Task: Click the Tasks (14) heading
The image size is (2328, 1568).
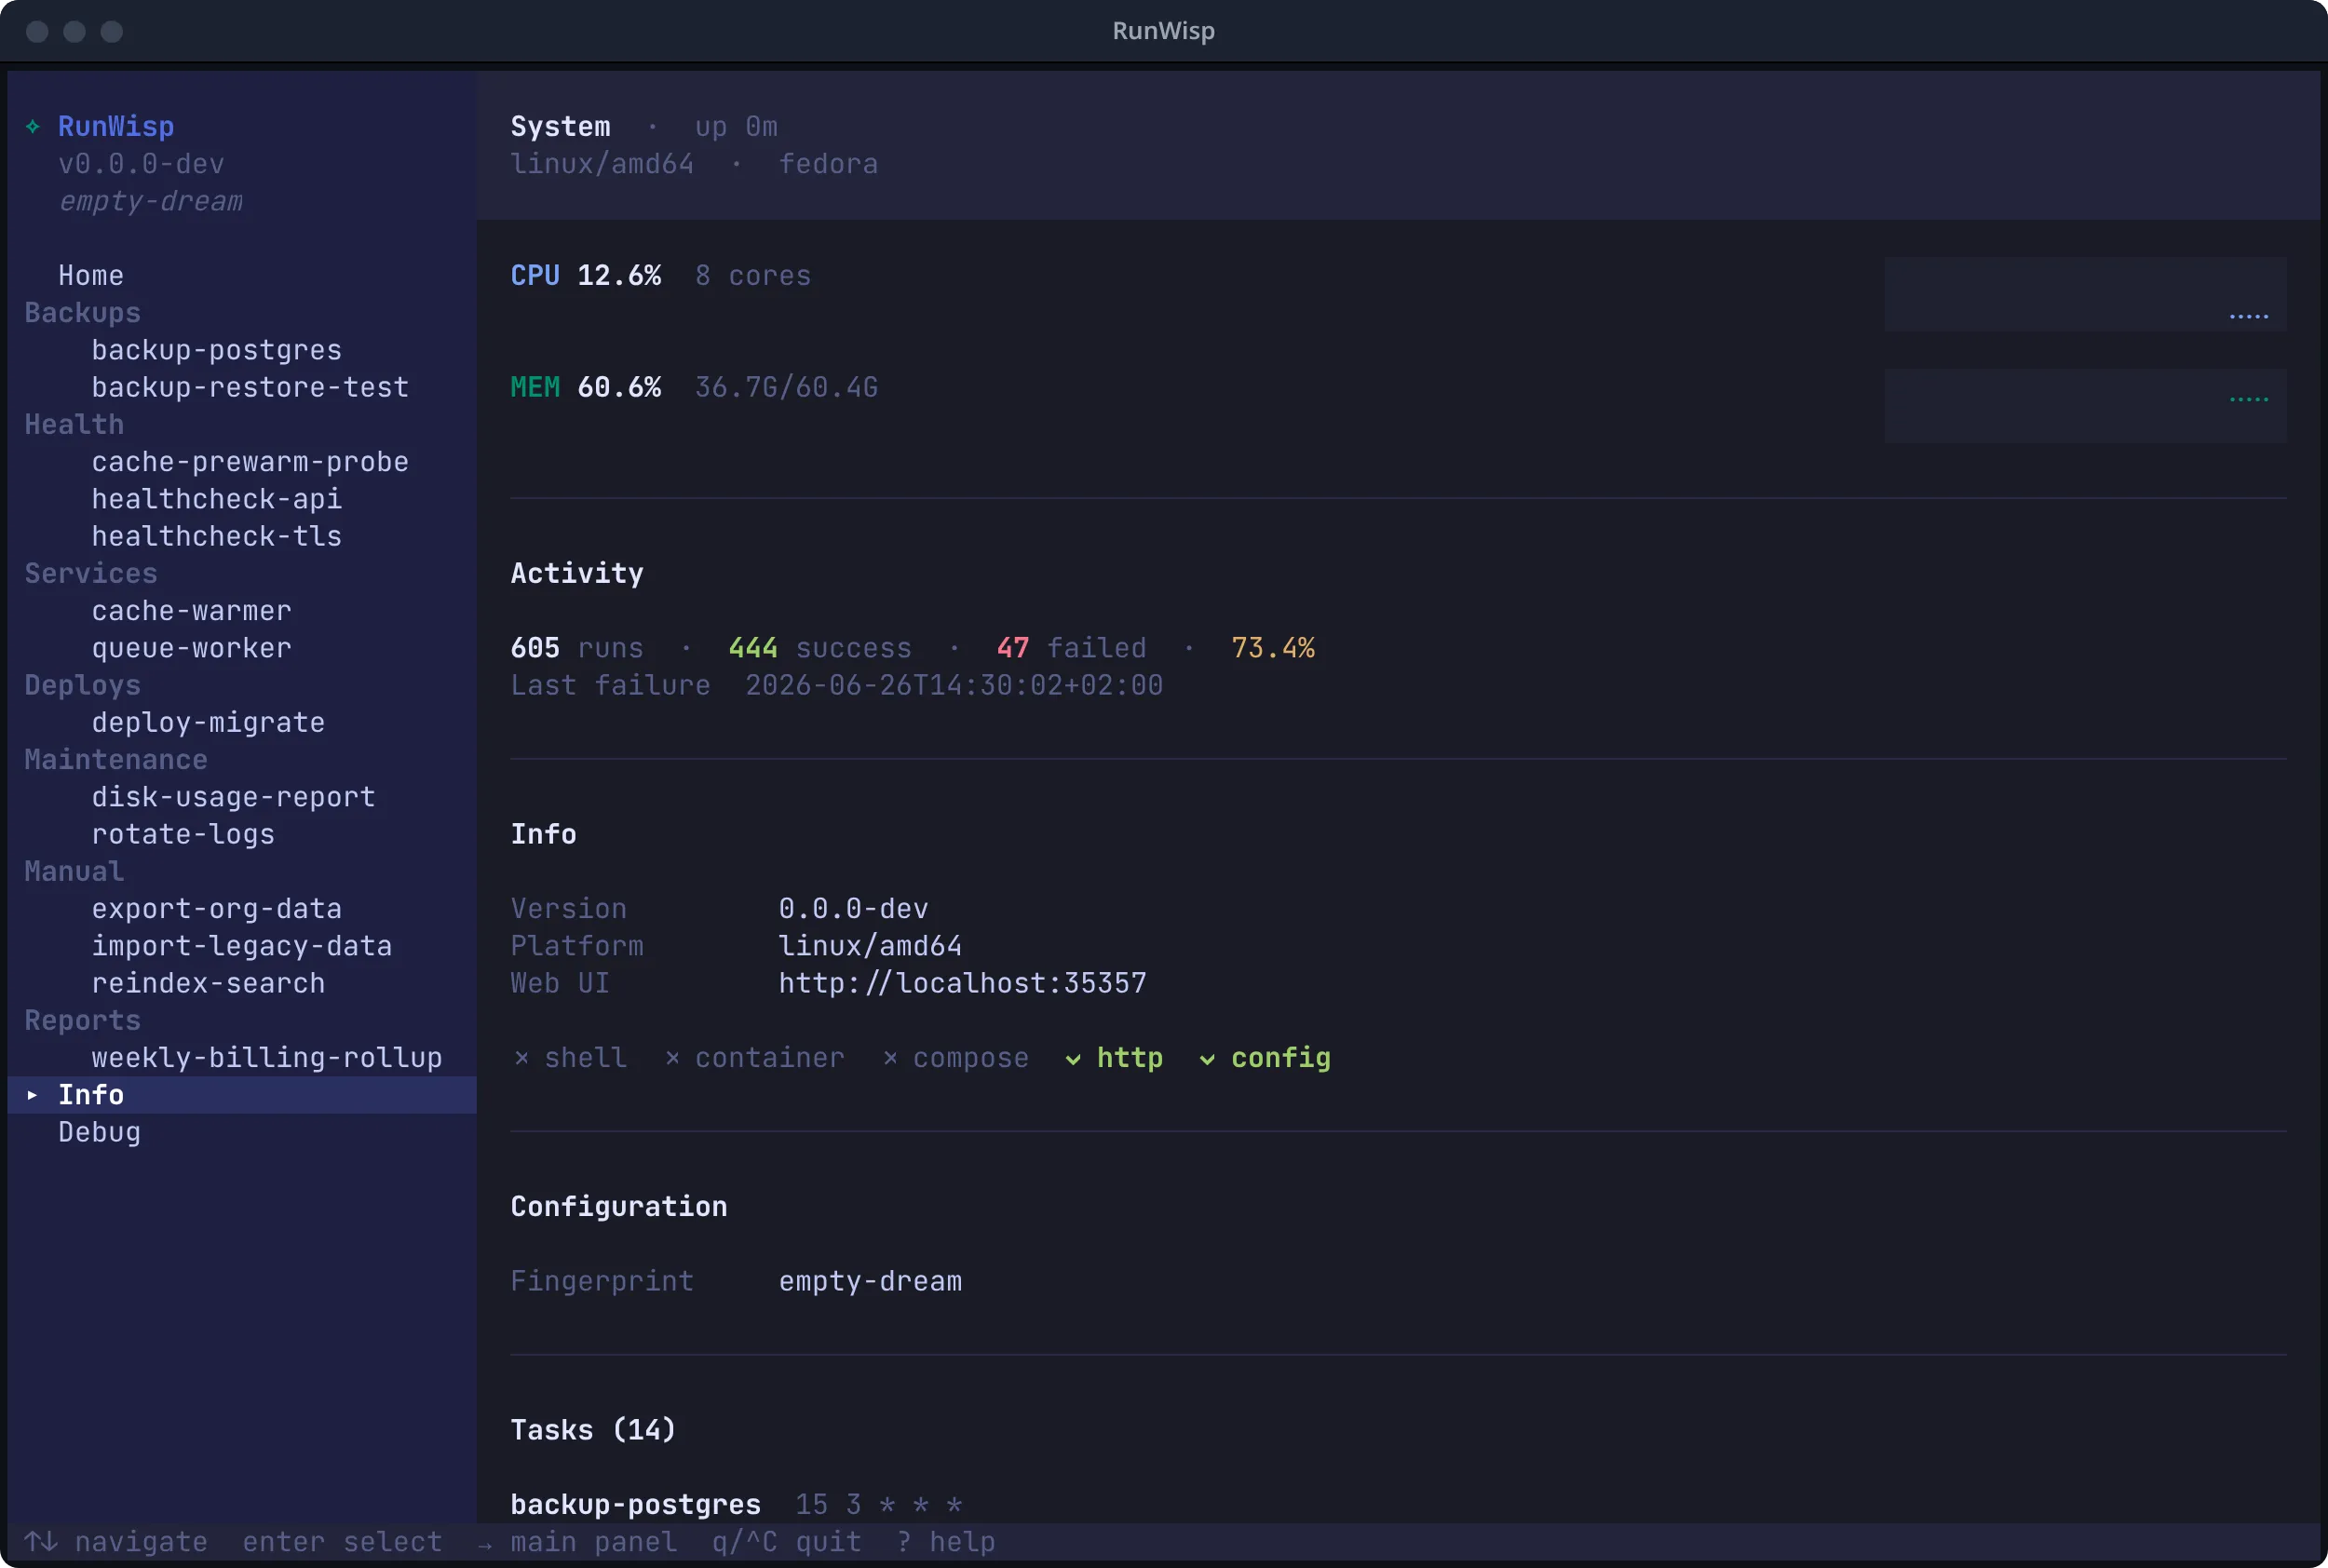Action: click(593, 1430)
